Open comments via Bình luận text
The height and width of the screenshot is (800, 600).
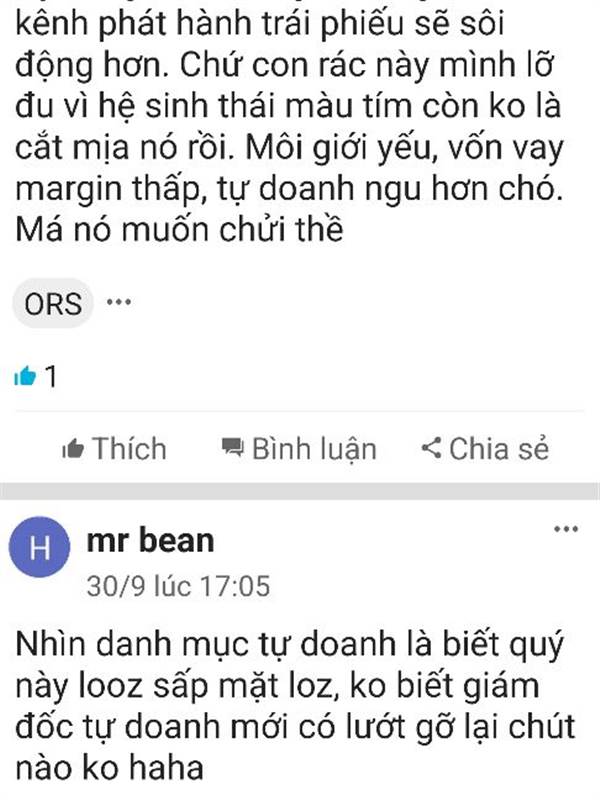[314, 450]
